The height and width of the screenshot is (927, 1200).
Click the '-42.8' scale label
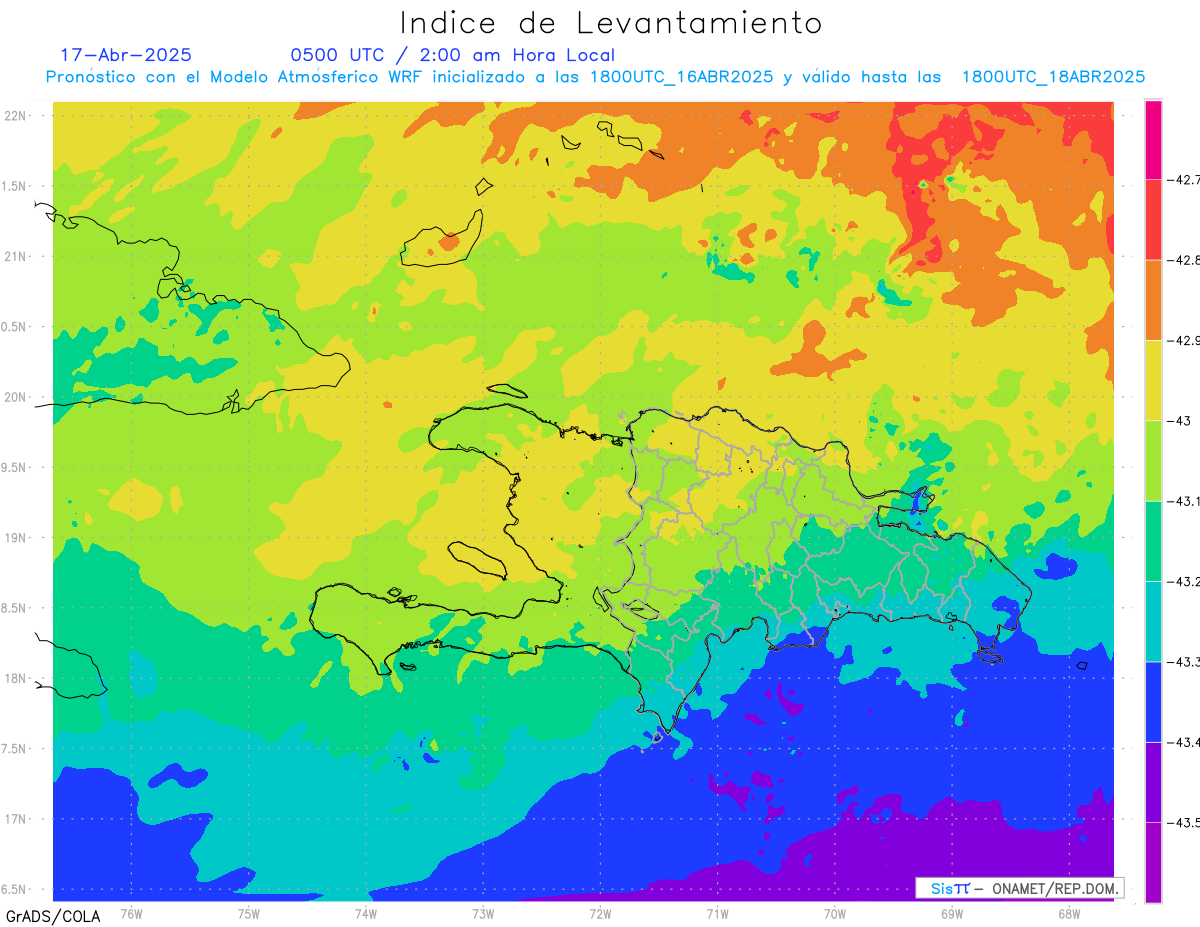[1183, 260]
